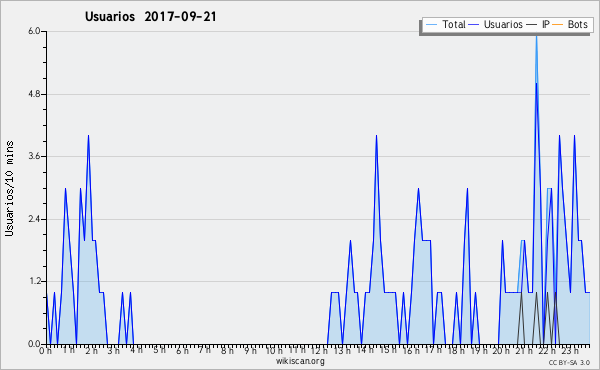Click the '23 h' x-axis label

click(x=570, y=351)
